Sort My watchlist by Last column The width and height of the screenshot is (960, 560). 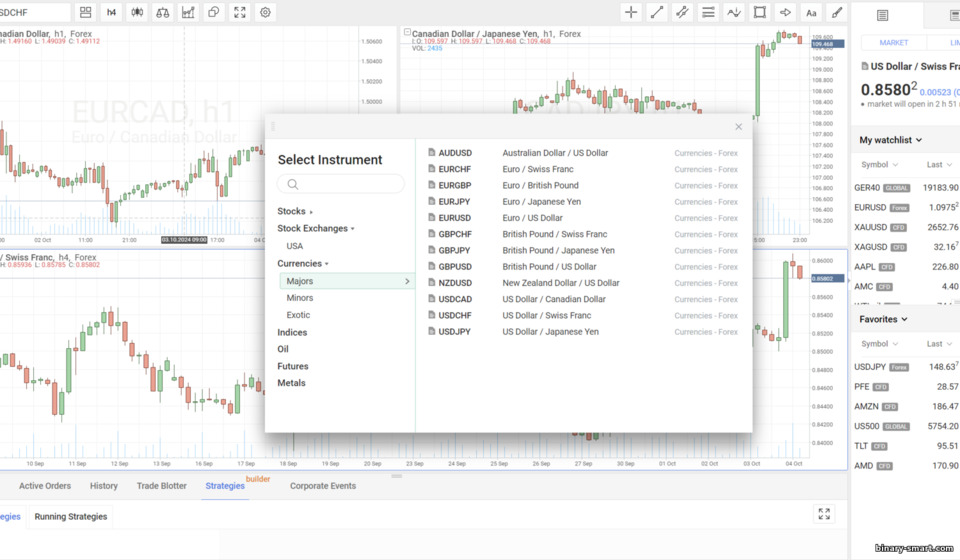[x=939, y=165]
